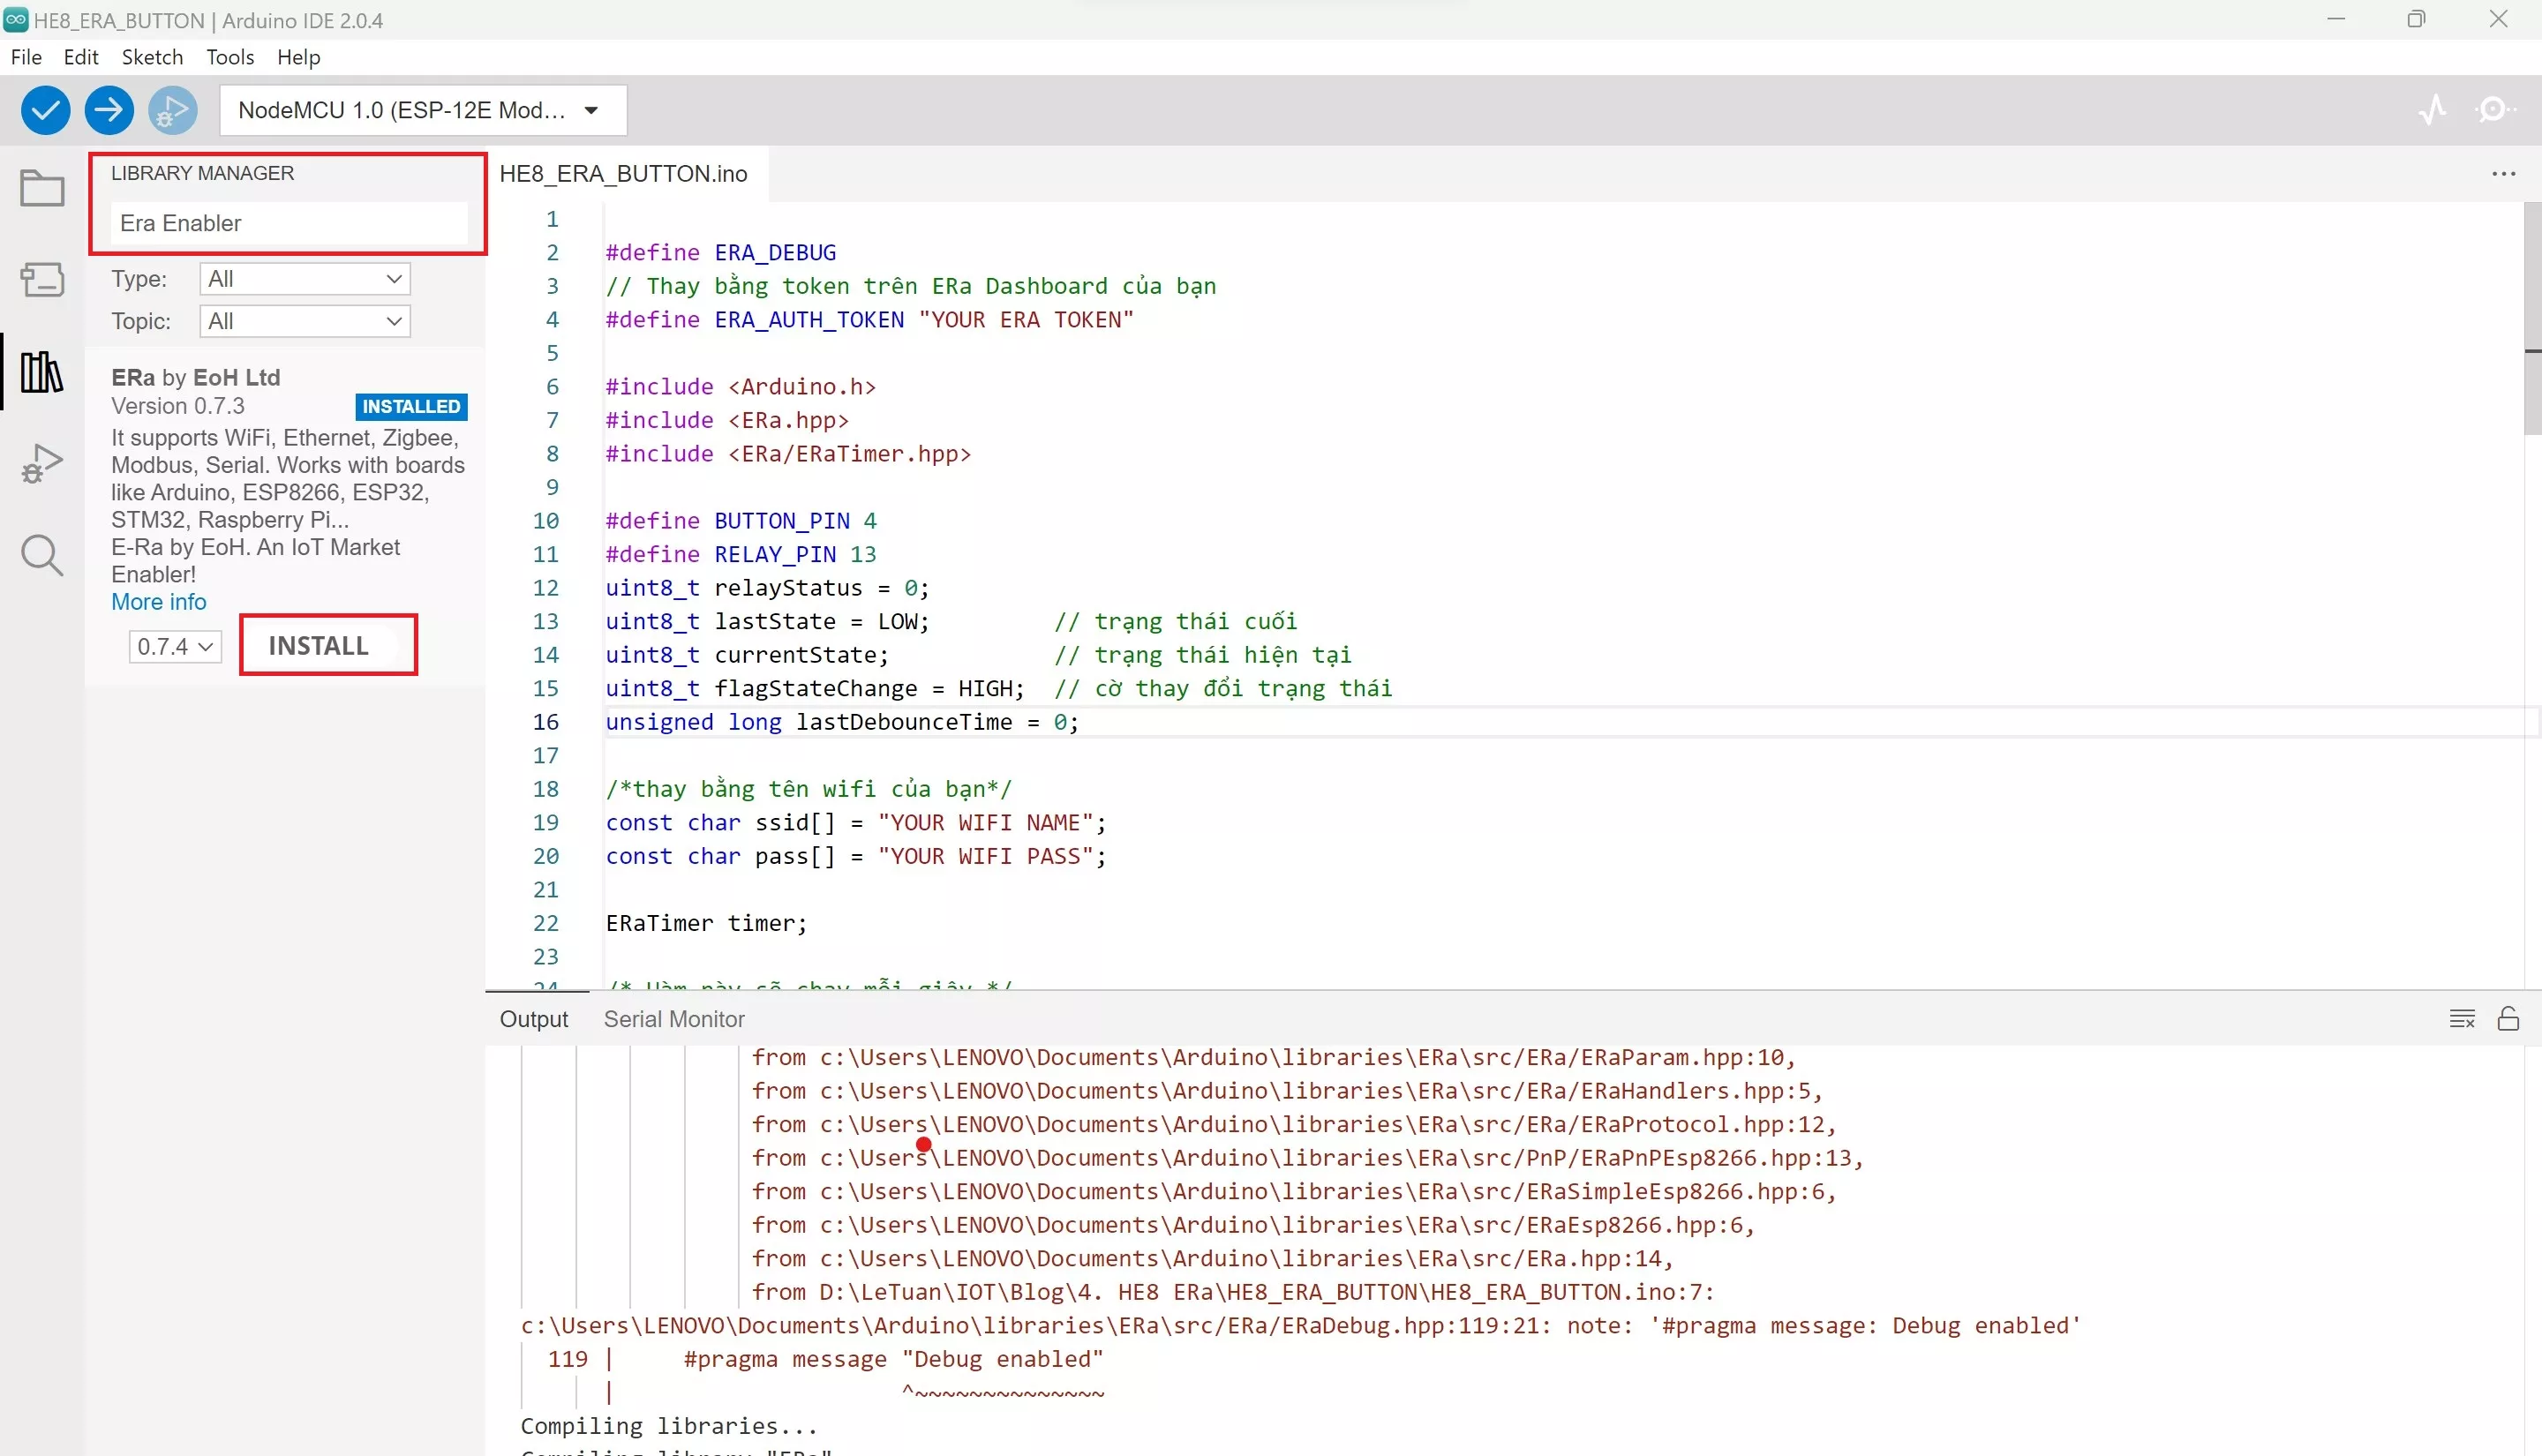Open the editor three-dots menu
The height and width of the screenshot is (1456, 2542).
pos(2503,174)
